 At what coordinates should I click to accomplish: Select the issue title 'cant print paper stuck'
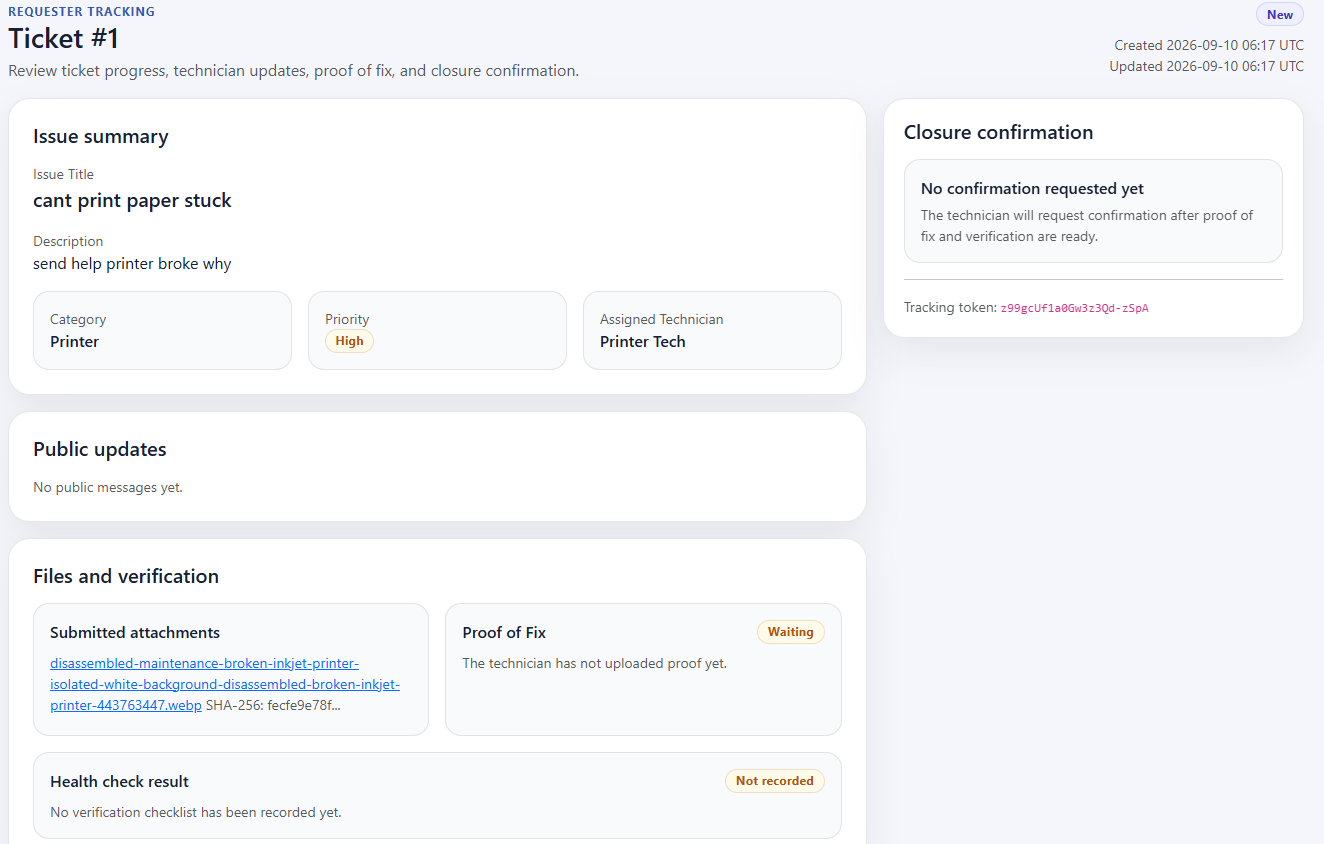[x=132, y=200]
